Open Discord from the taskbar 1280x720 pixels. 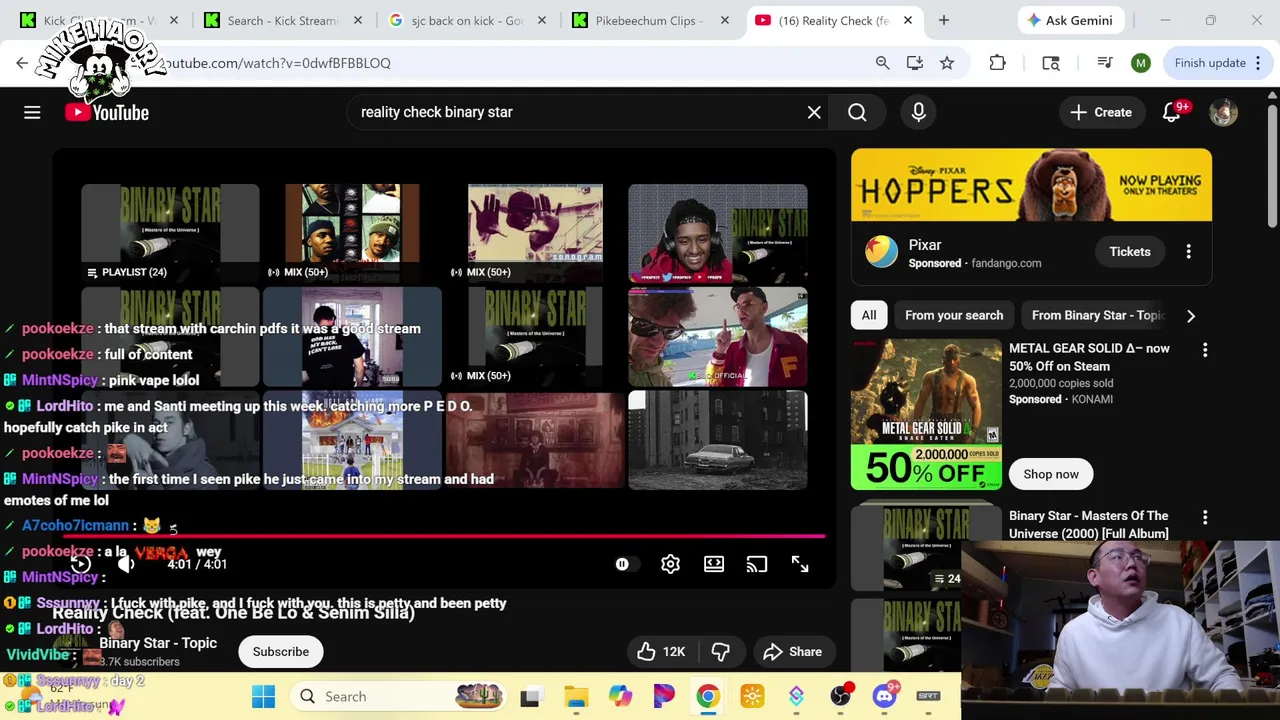[x=885, y=696]
